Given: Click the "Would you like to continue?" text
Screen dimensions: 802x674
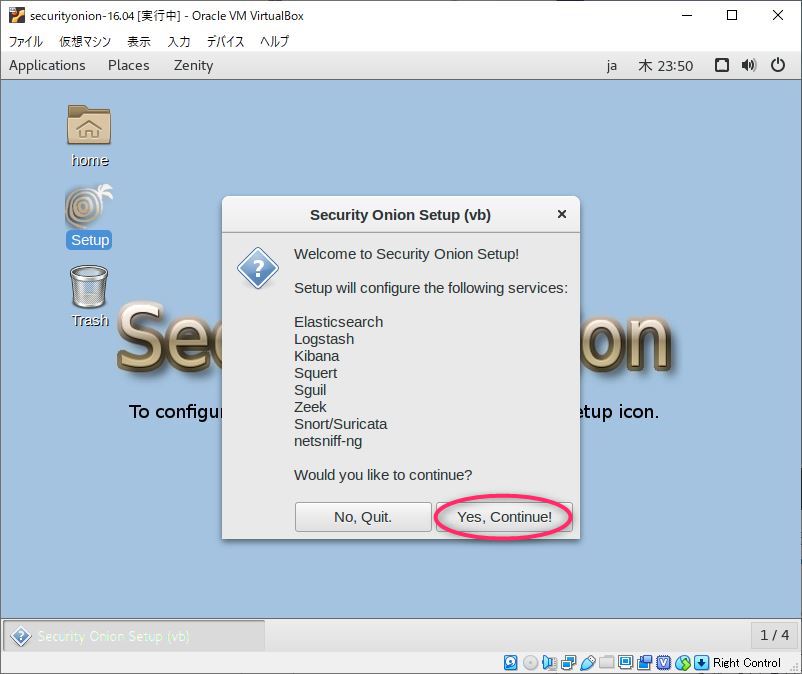Looking at the screenshot, I should click(x=383, y=475).
